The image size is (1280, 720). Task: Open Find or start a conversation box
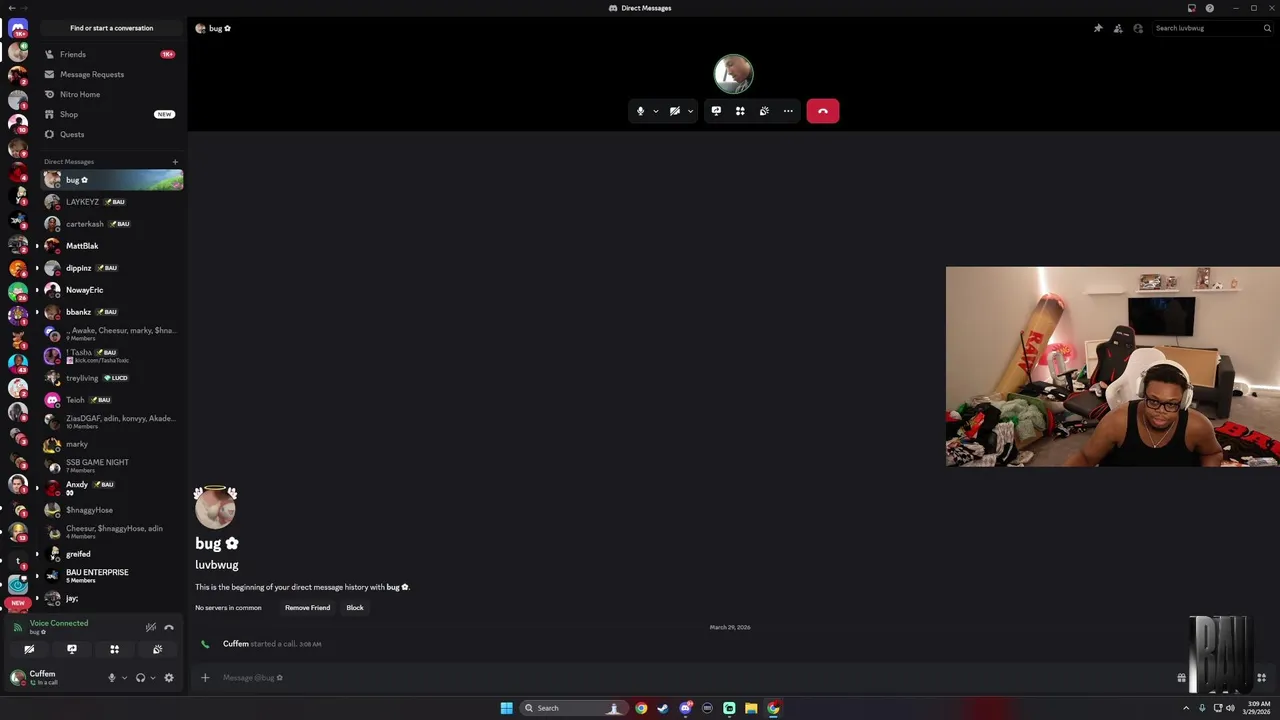112,28
